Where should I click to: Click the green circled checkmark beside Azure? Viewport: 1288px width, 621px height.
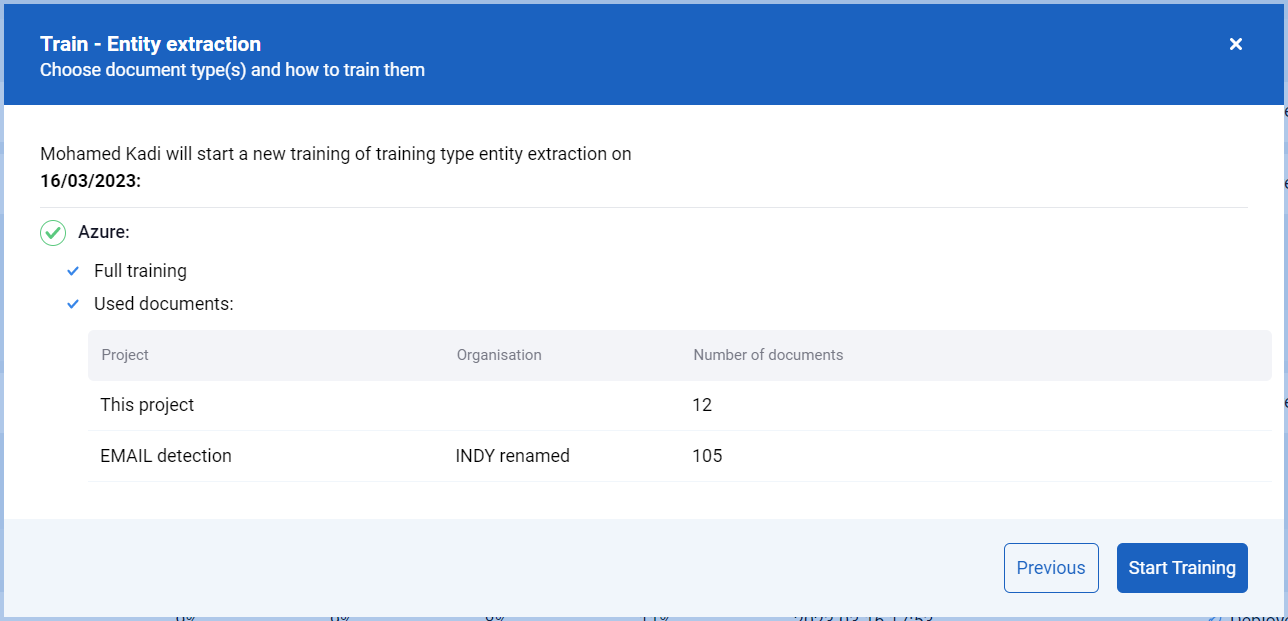pos(53,233)
